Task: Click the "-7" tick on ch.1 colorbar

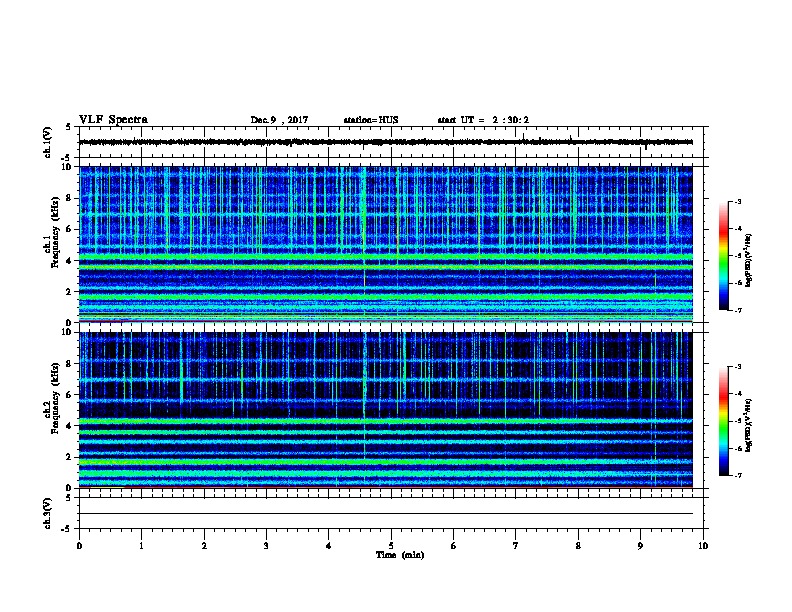Action: click(737, 310)
